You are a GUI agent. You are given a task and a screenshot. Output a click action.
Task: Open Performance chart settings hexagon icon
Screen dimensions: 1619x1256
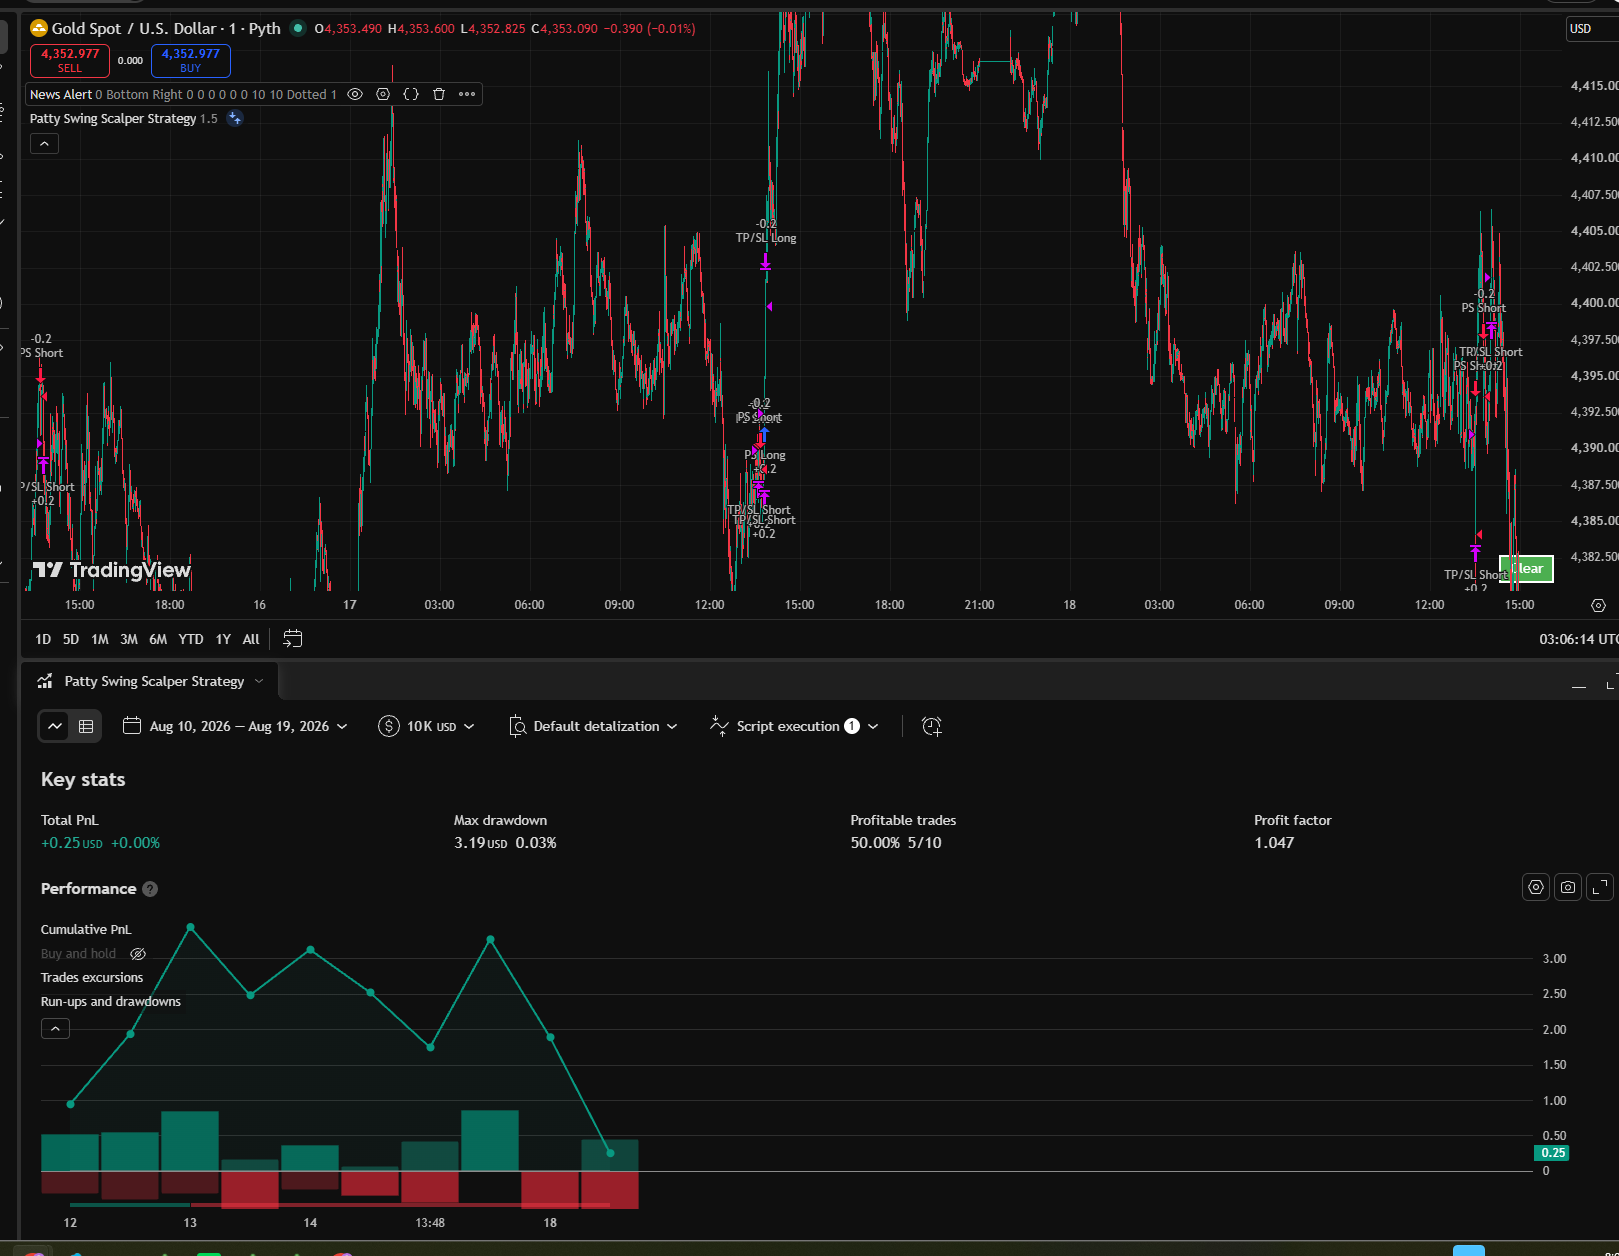[1536, 887]
